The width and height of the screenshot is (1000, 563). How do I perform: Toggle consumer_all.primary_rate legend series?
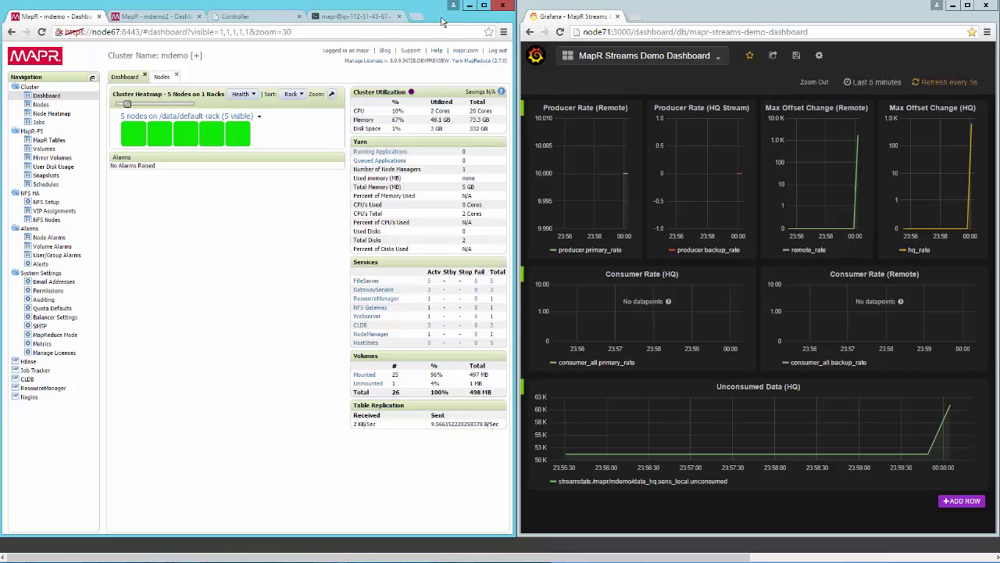click(596, 363)
